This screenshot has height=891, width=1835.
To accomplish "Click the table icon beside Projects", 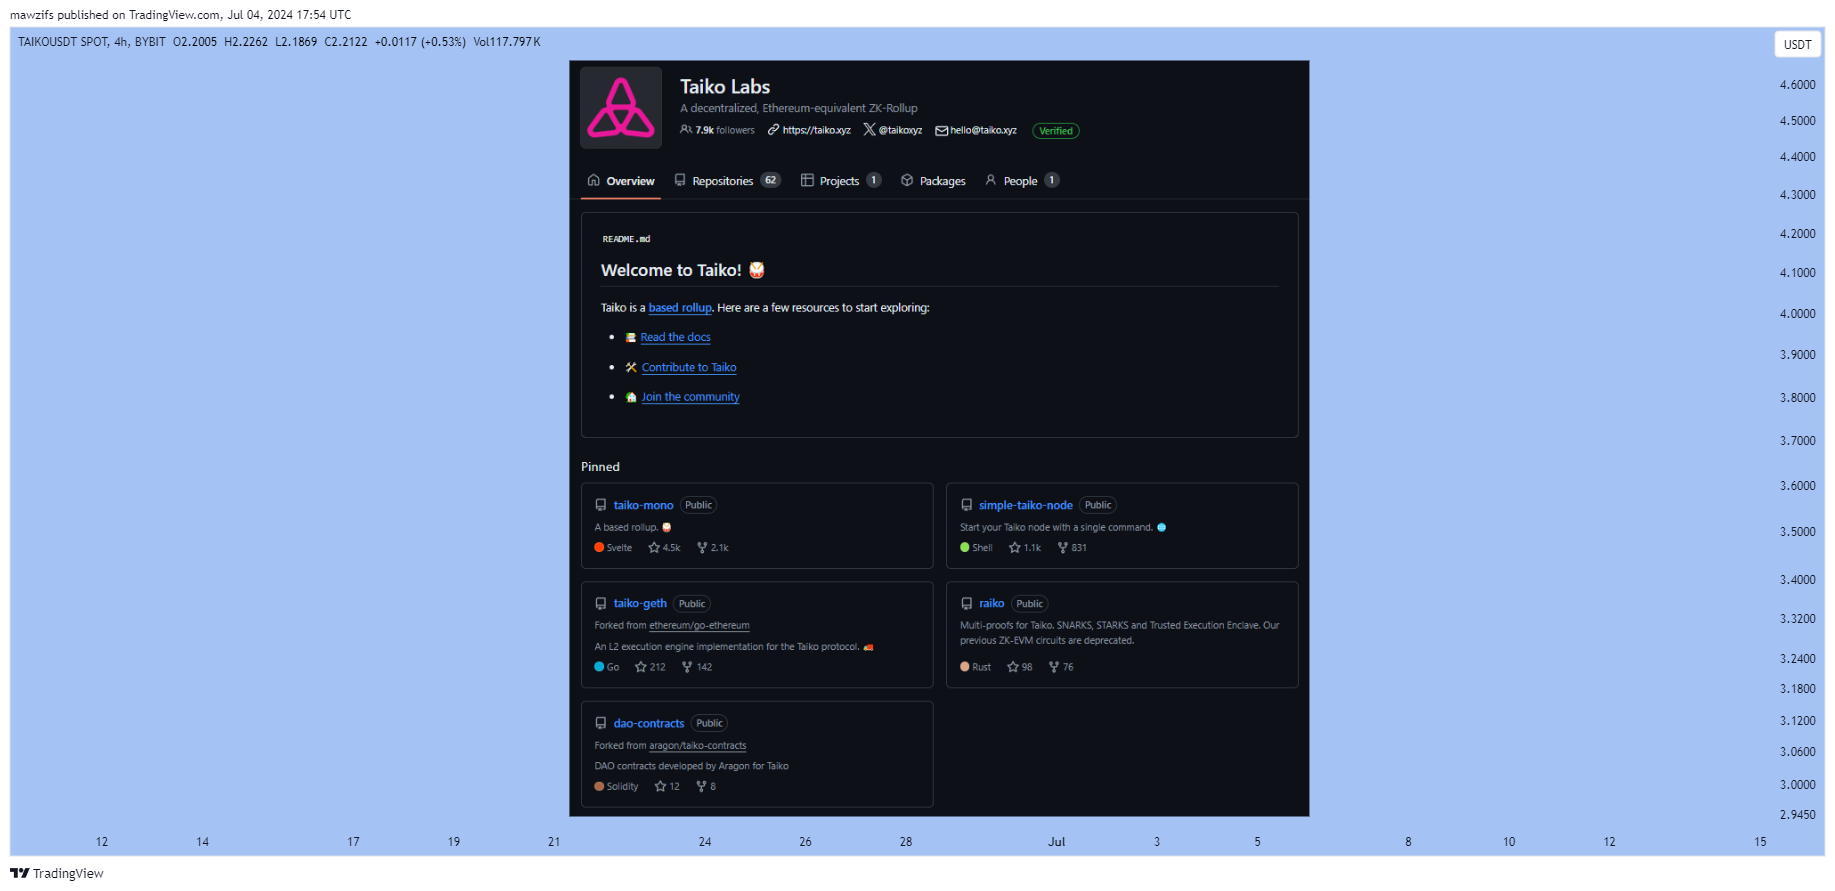I will 807,180.
